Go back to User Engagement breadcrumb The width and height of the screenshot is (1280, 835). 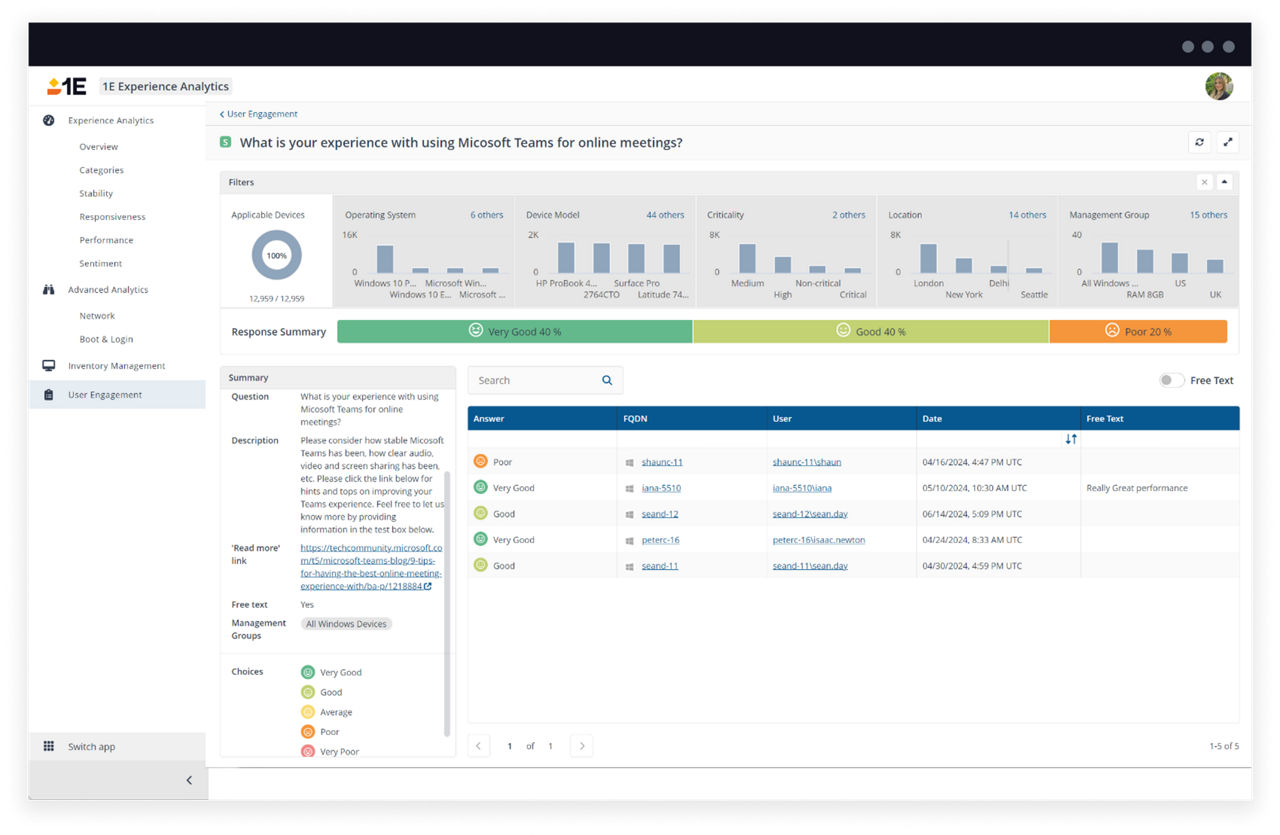259,114
